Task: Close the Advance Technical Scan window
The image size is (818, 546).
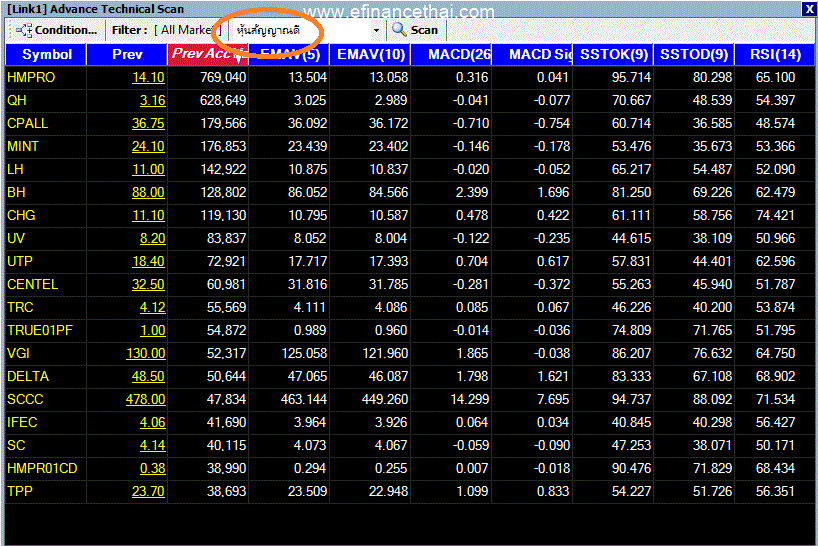Action: (x=809, y=9)
